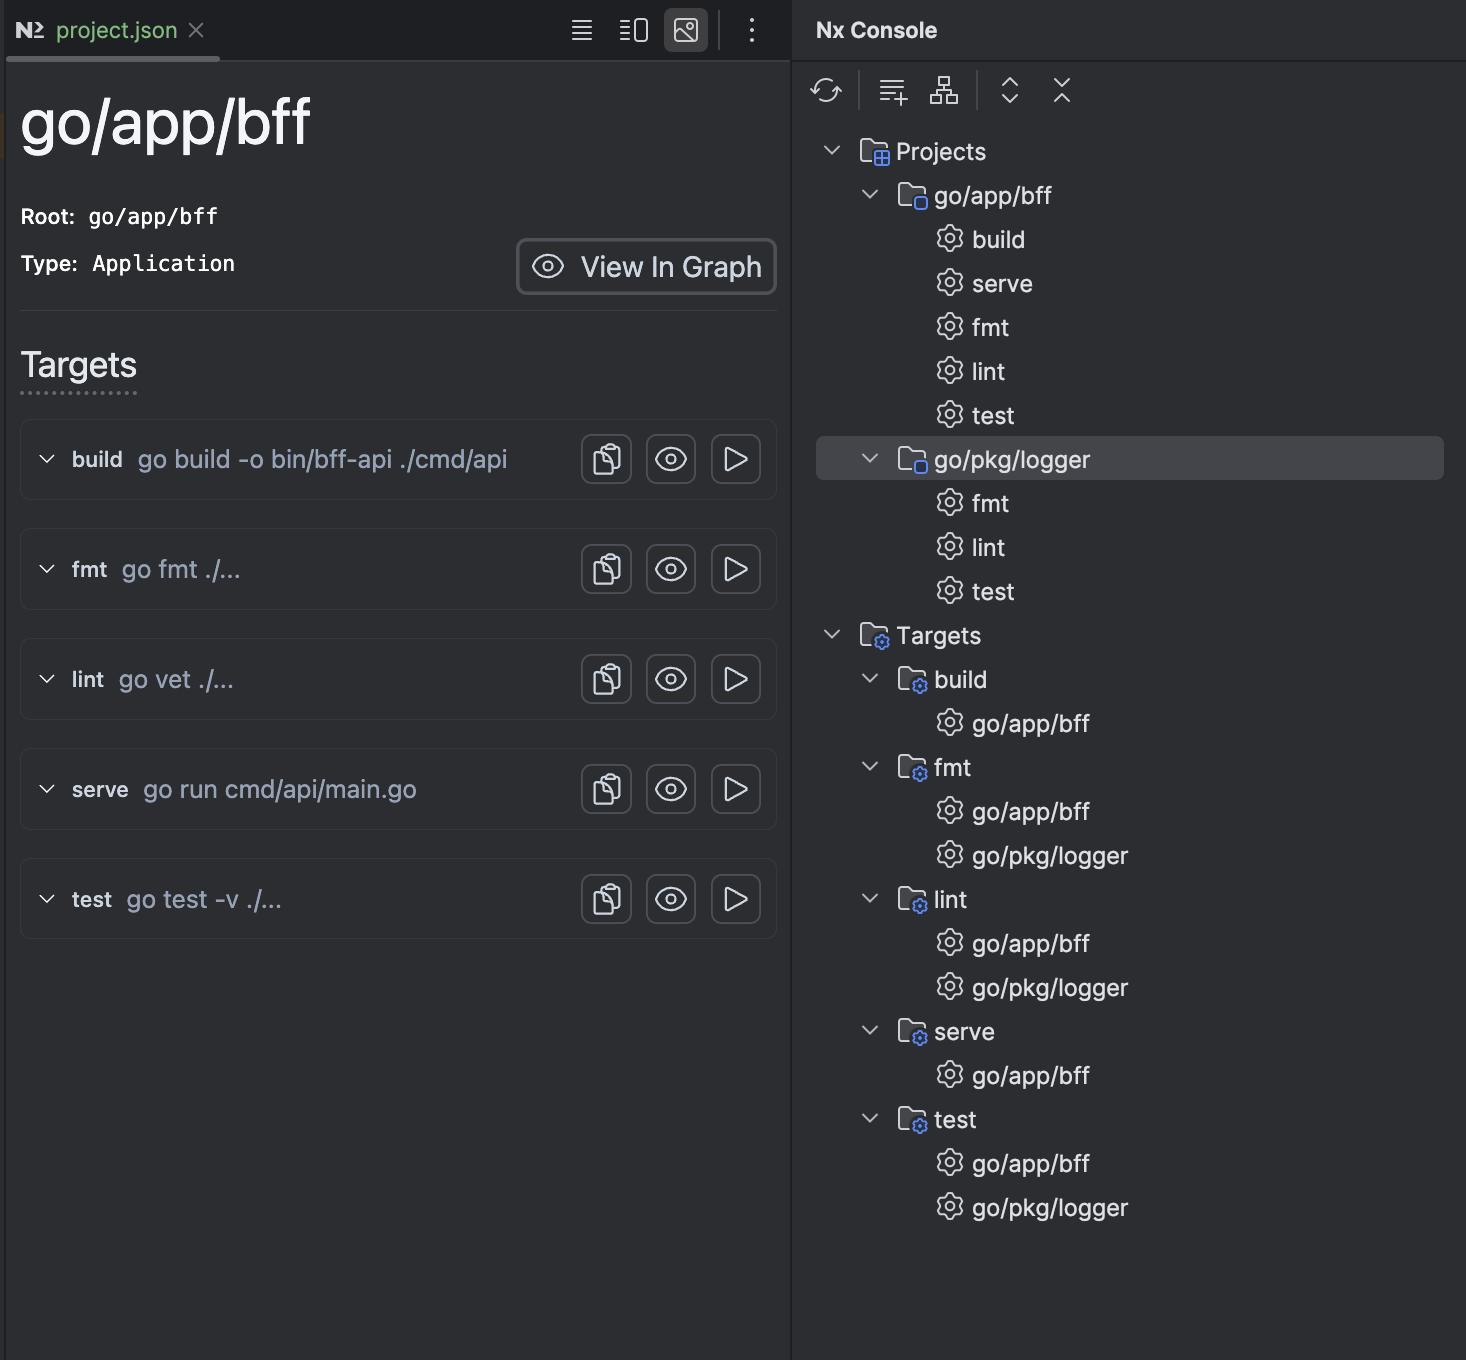This screenshot has height=1360, width=1466.
Task: Copy the test target command
Action: (x=606, y=899)
